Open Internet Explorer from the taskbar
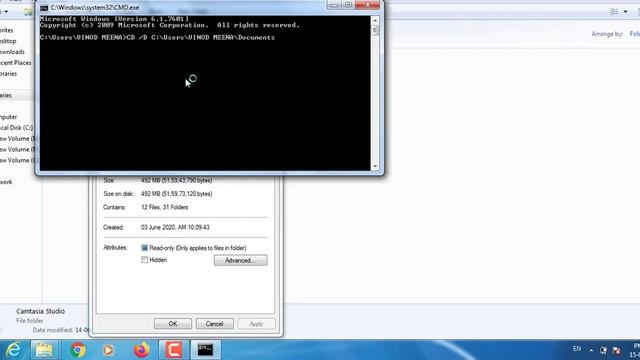 [x=13, y=350]
